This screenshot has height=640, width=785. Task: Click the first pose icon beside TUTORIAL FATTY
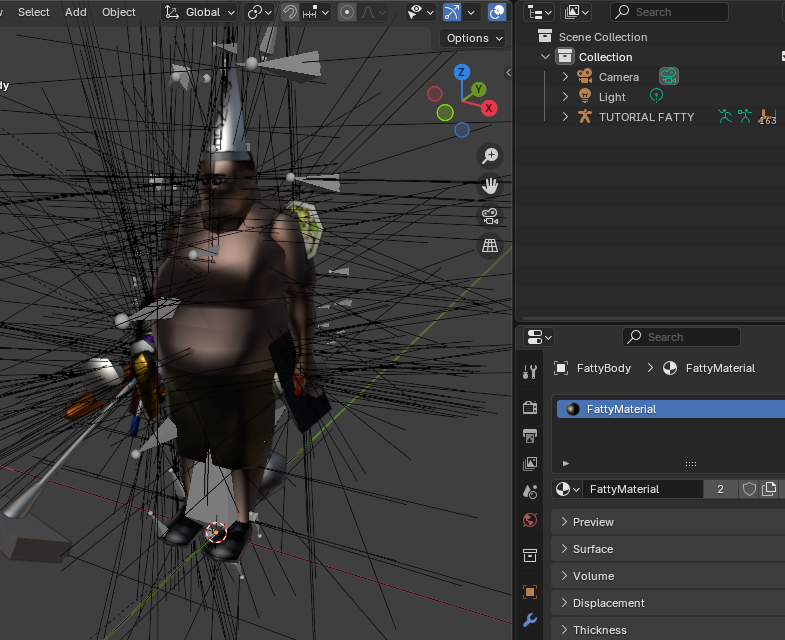click(725, 116)
